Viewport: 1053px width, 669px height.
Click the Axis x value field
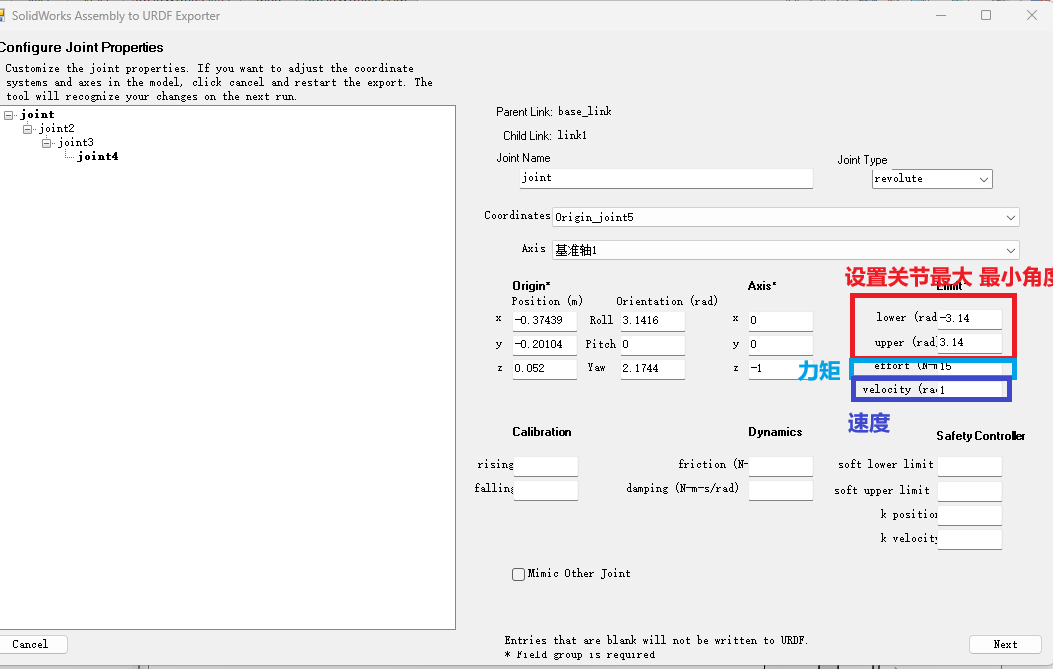pos(780,320)
